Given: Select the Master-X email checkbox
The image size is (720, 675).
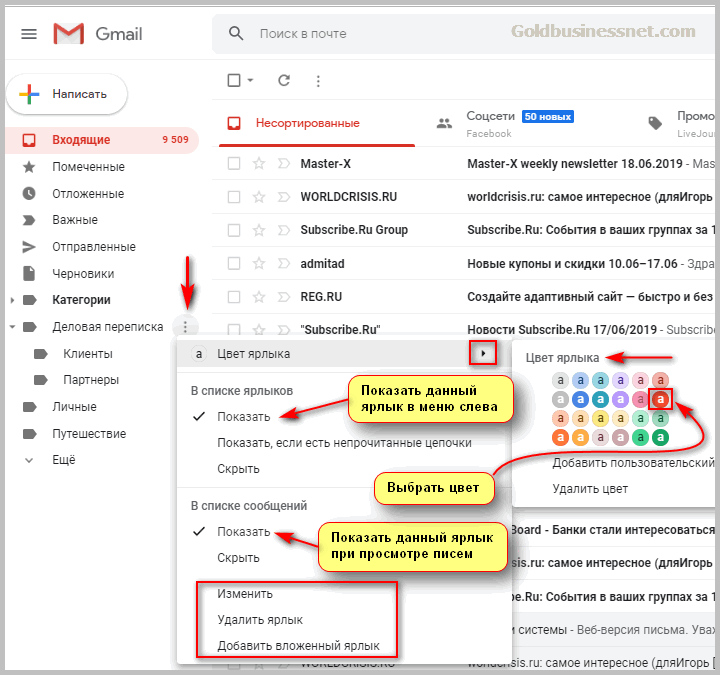Looking at the screenshot, I should tap(234, 163).
